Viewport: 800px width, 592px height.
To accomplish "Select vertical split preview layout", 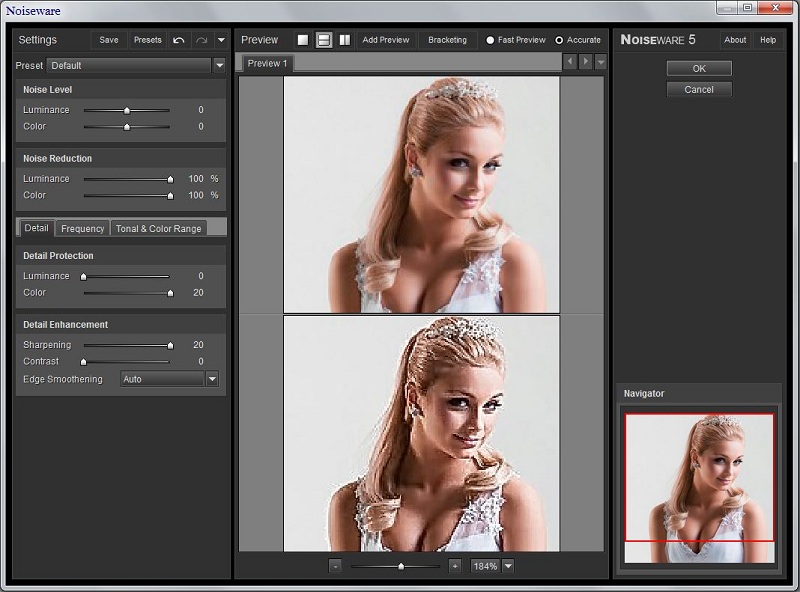I will click(x=344, y=40).
